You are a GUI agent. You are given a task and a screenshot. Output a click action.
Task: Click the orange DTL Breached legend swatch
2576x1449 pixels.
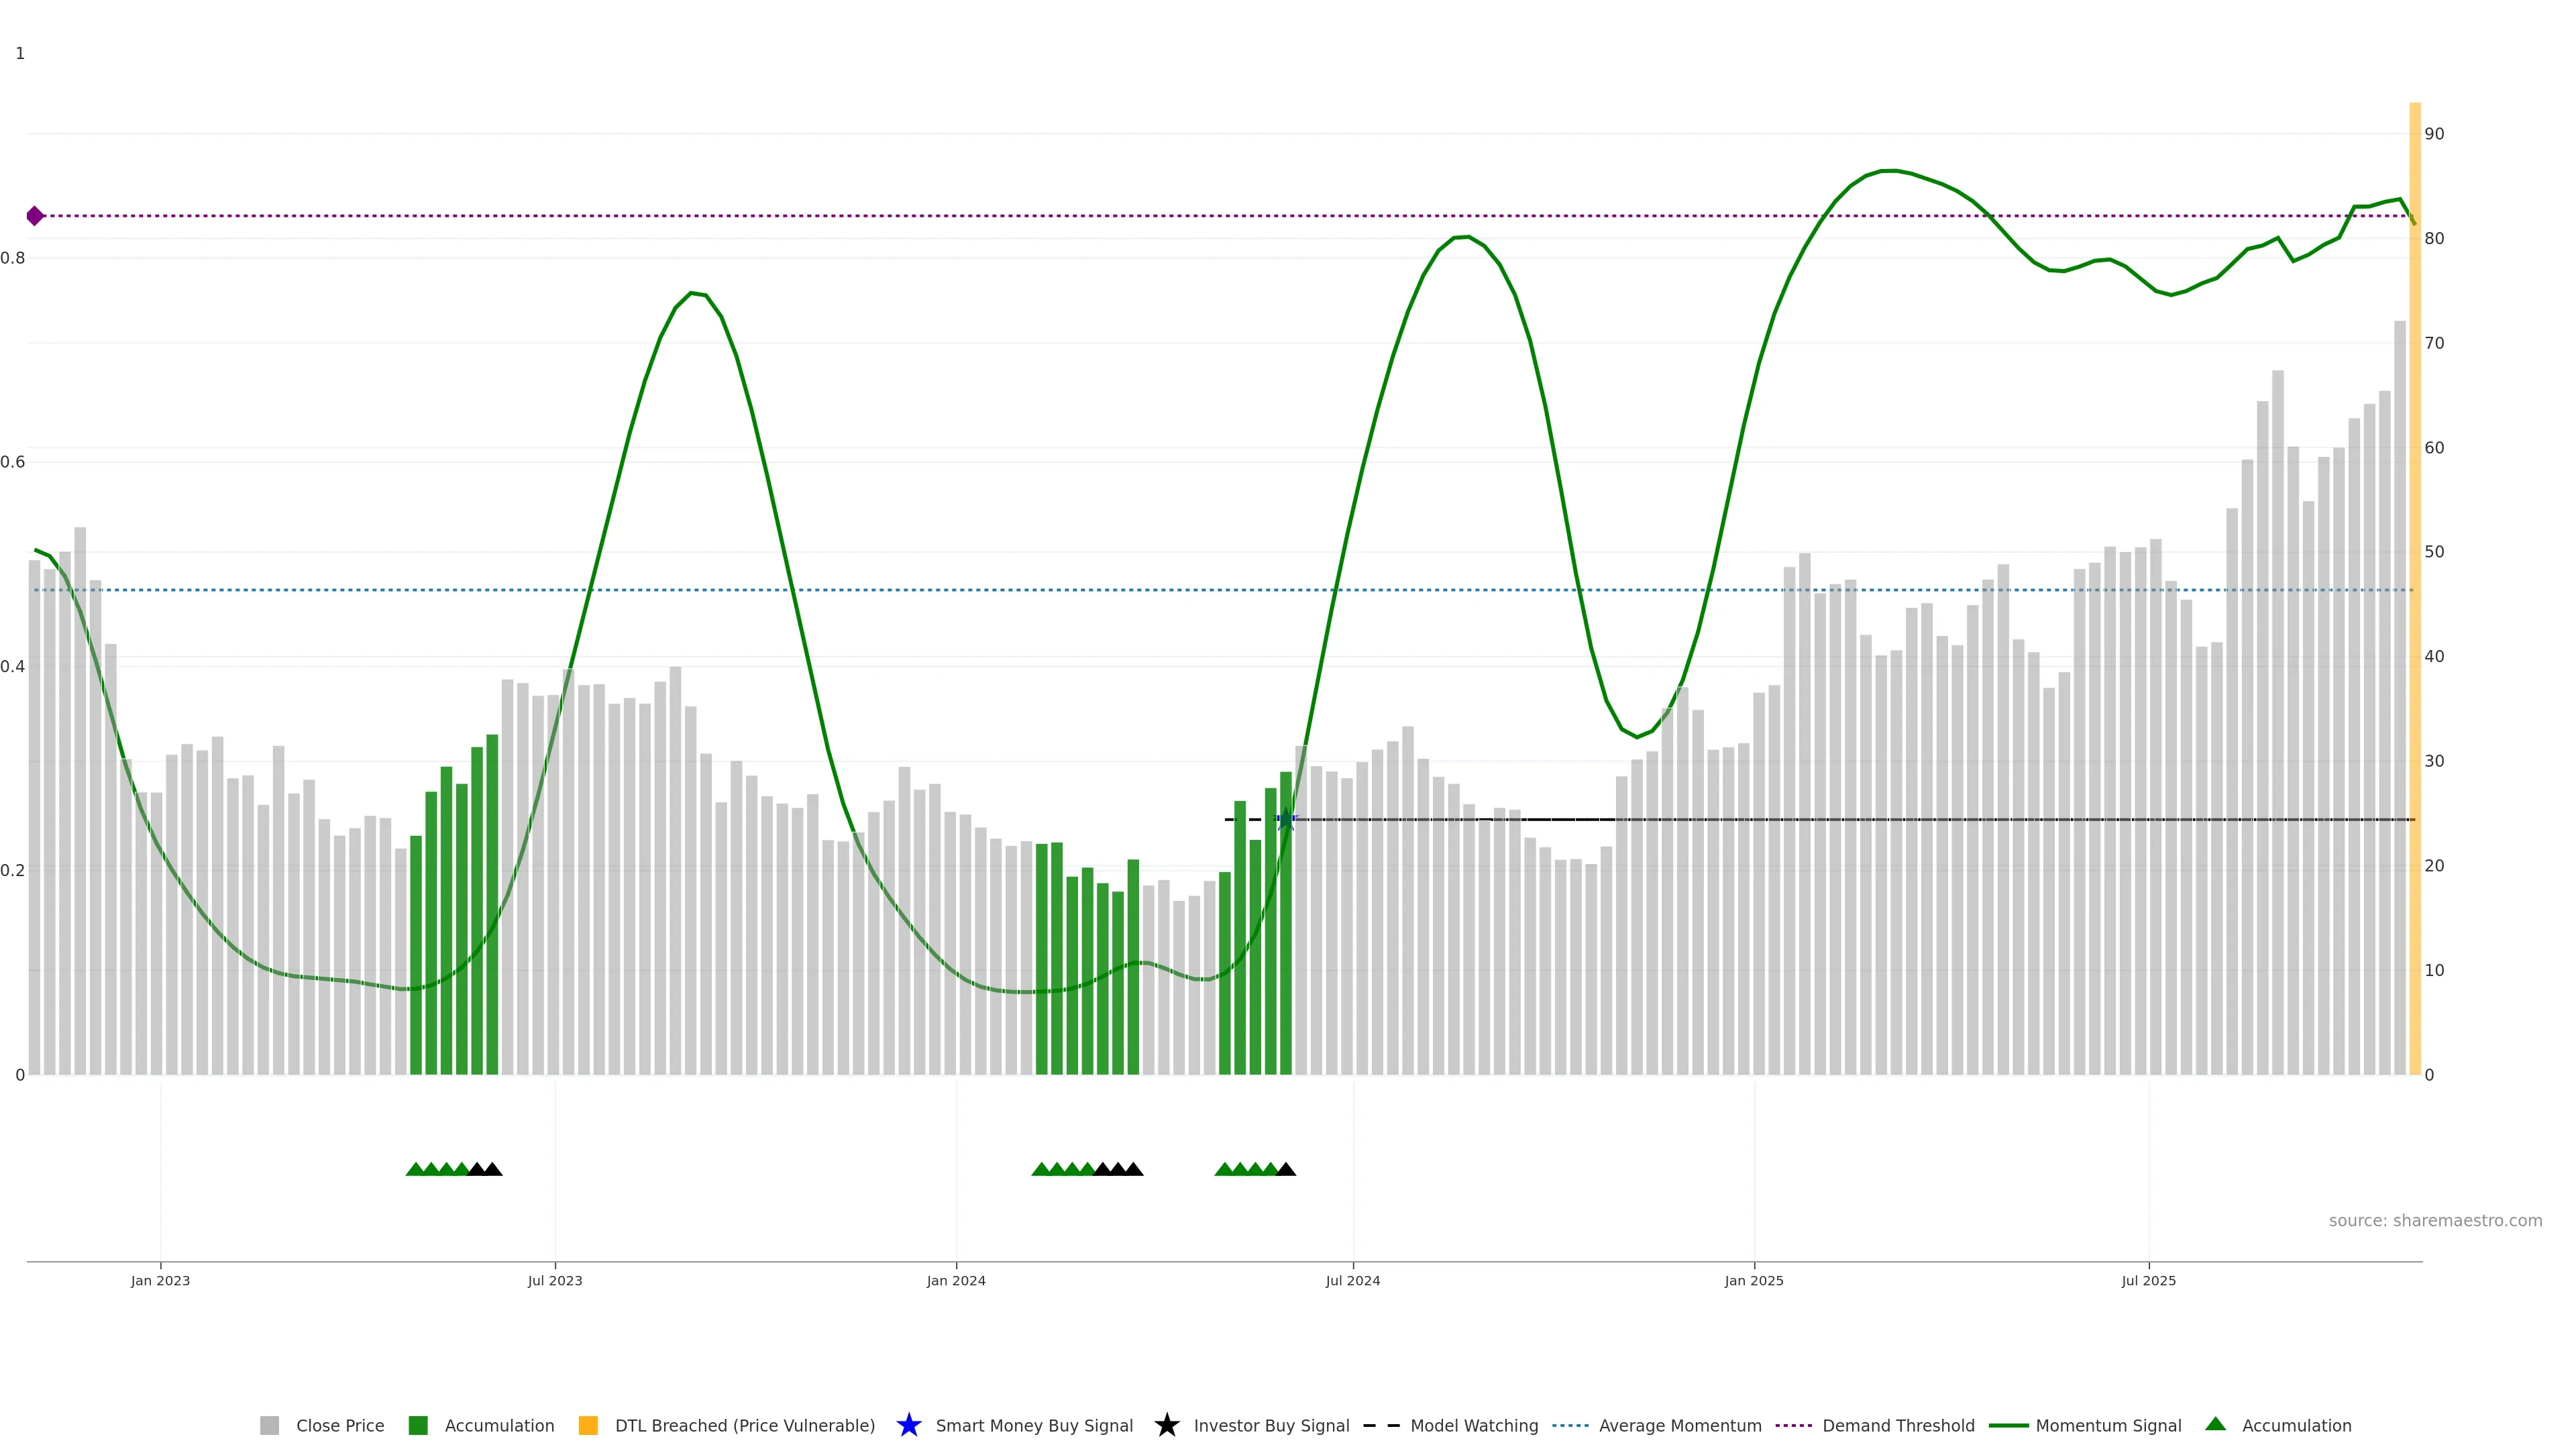(x=588, y=1426)
